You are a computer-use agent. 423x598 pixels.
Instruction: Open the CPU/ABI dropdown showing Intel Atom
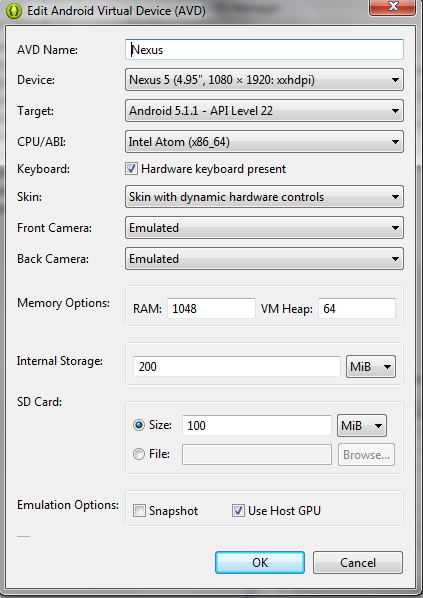point(264,142)
